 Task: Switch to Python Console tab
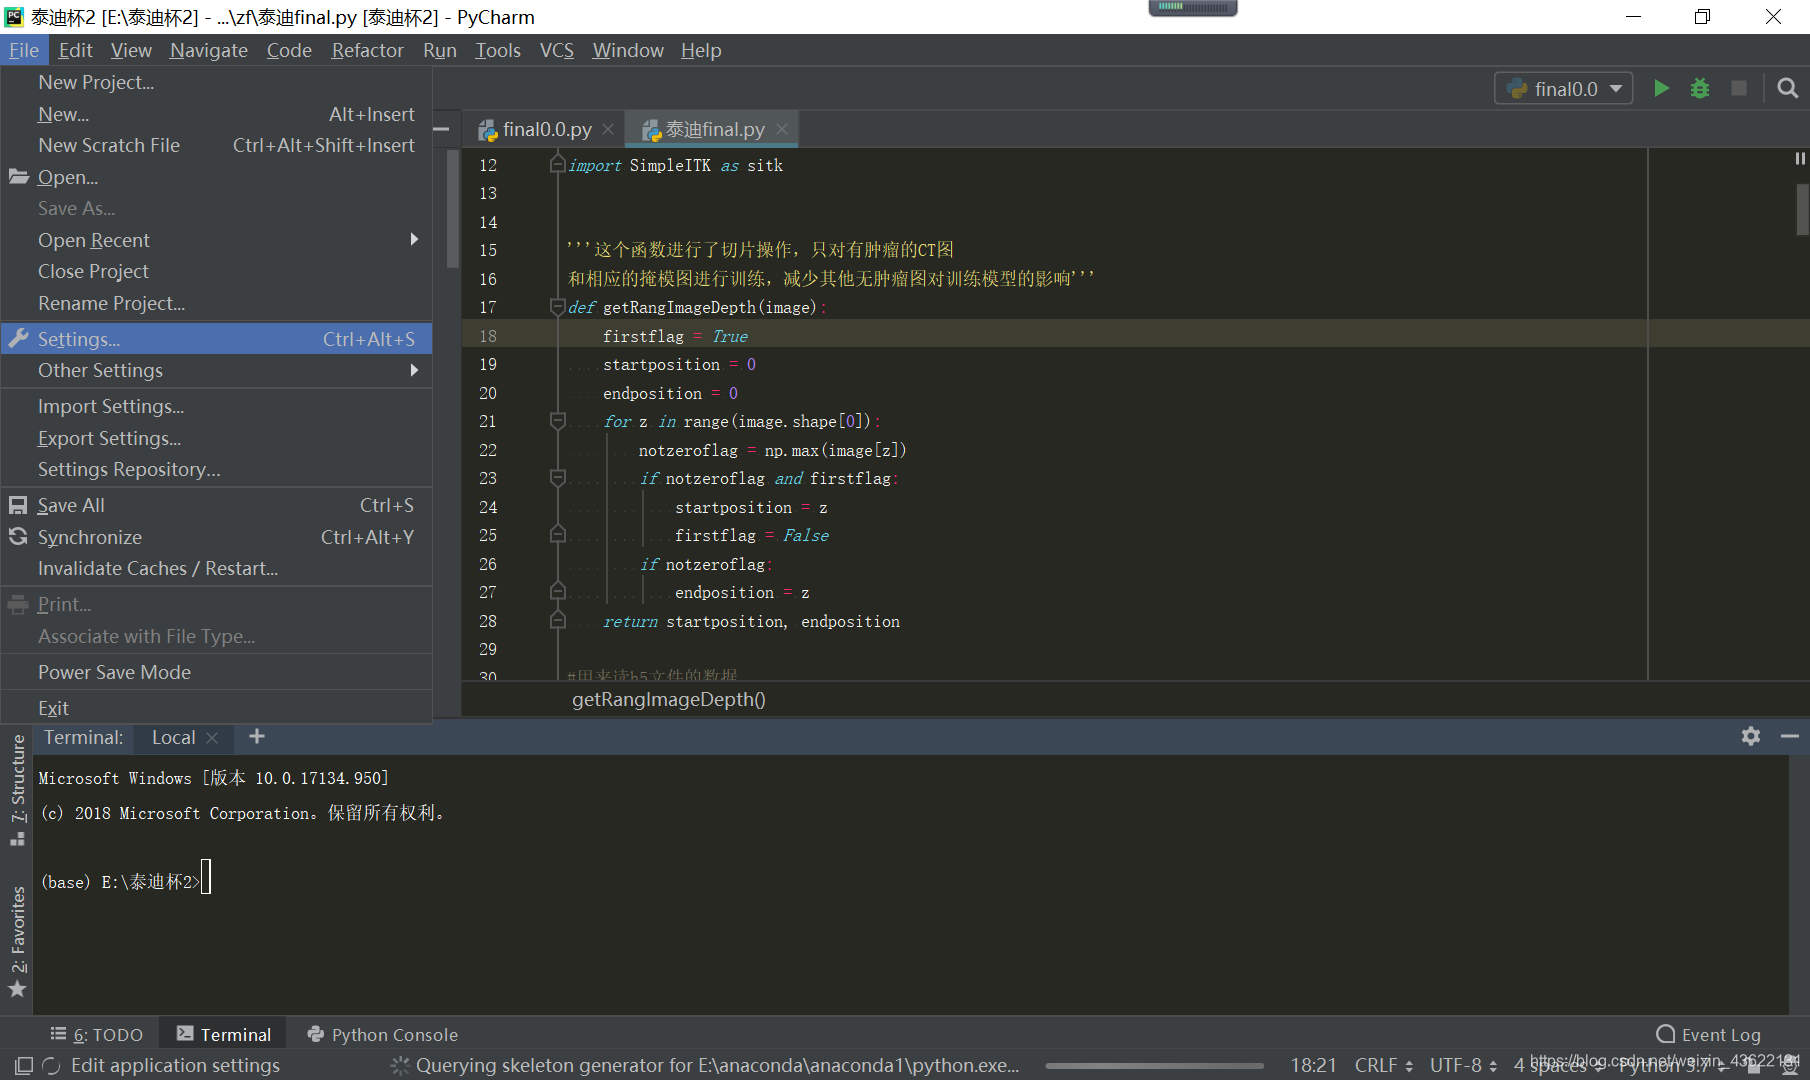(x=382, y=1034)
